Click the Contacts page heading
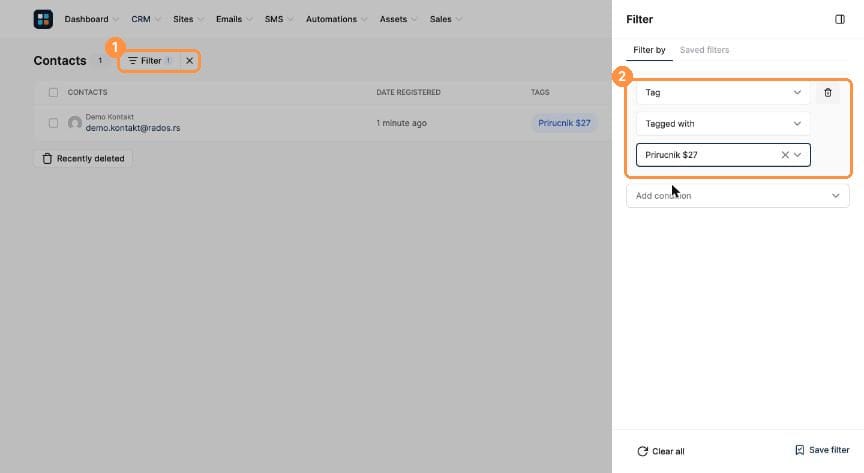This screenshot has width=864, height=473. point(60,61)
